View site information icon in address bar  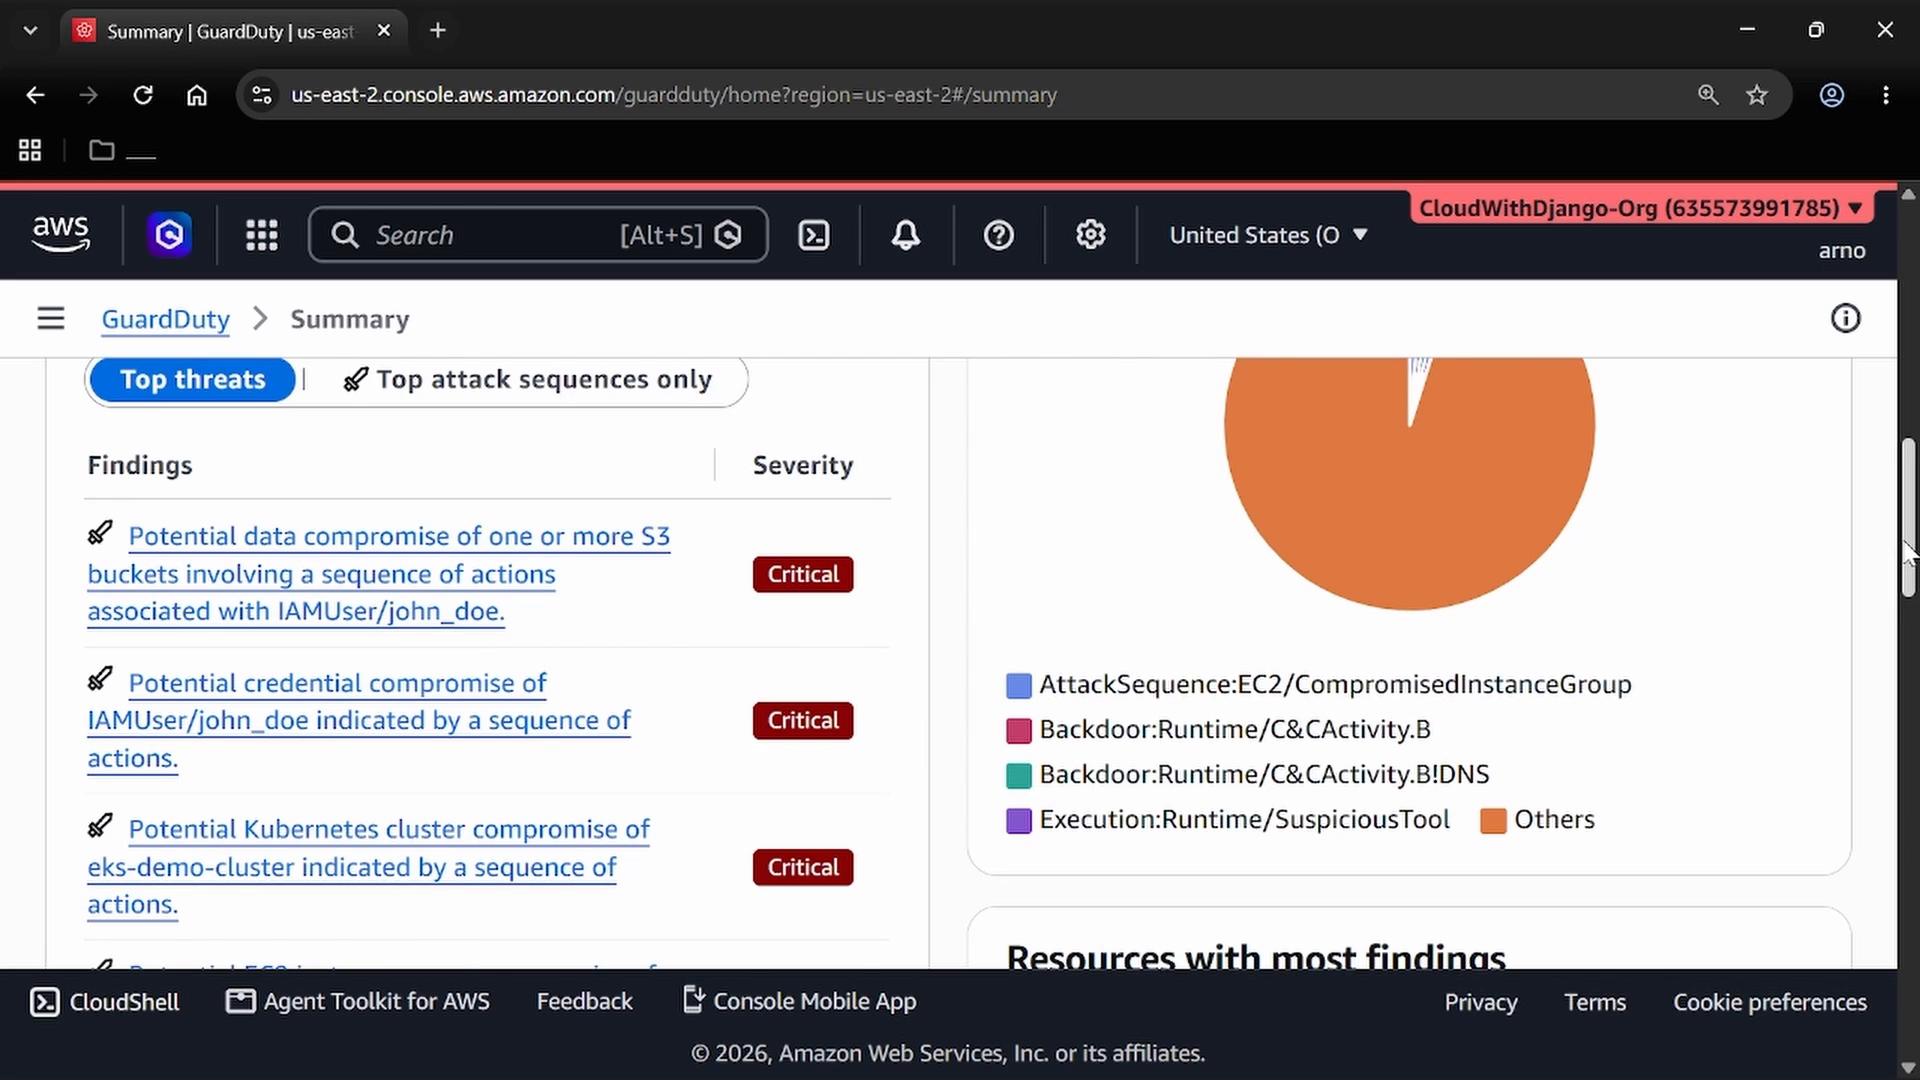262,95
